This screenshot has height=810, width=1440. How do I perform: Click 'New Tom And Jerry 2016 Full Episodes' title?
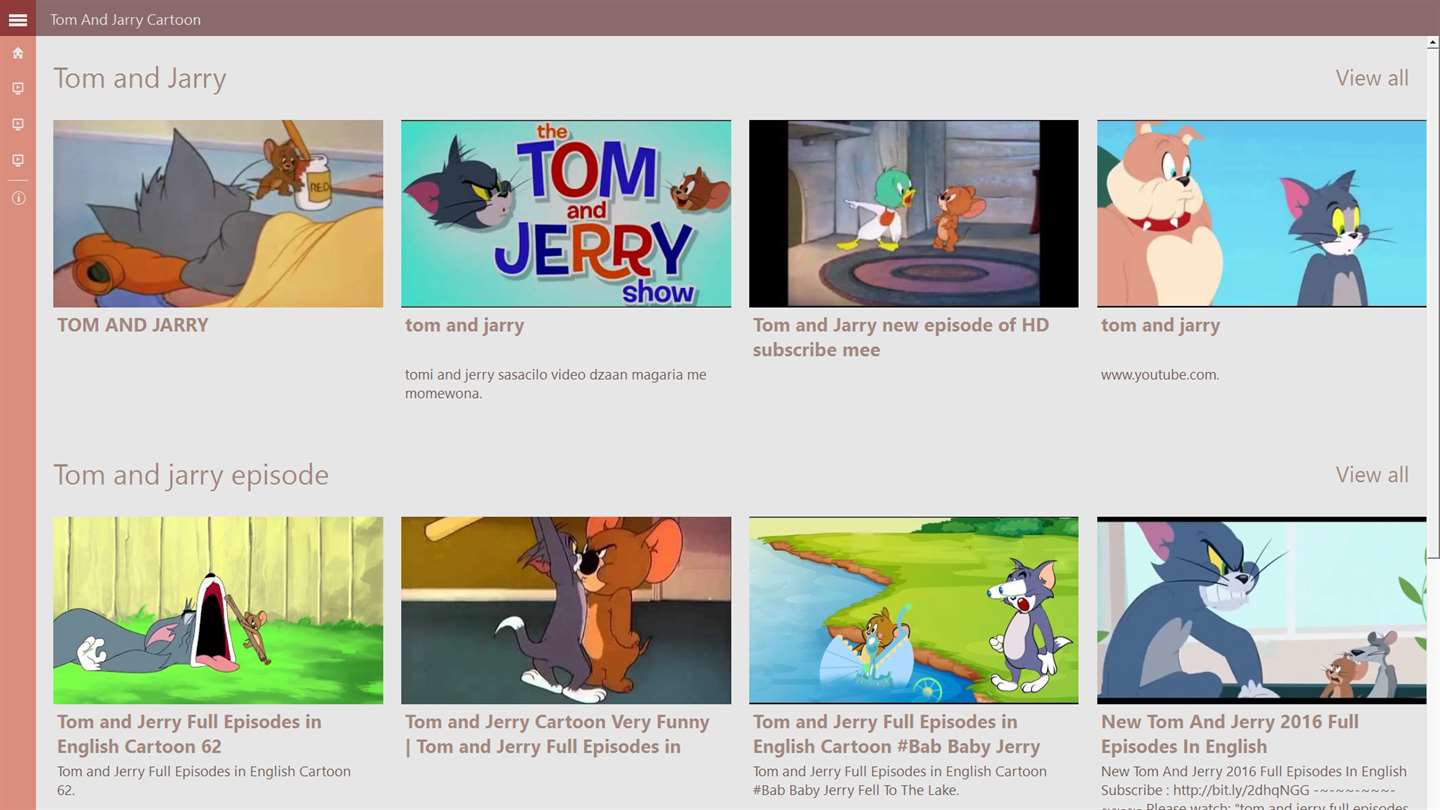1230,734
